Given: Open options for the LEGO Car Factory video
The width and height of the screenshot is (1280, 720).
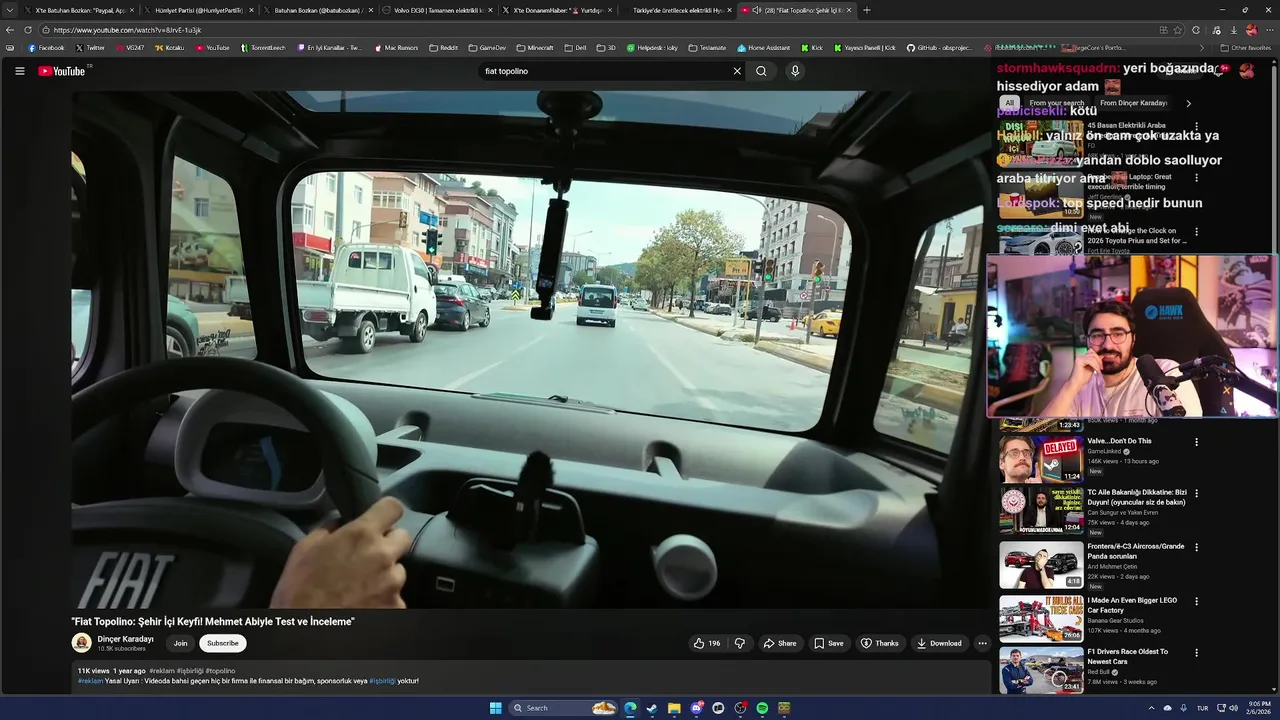Looking at the screenshot, I should pos(1196,601).
